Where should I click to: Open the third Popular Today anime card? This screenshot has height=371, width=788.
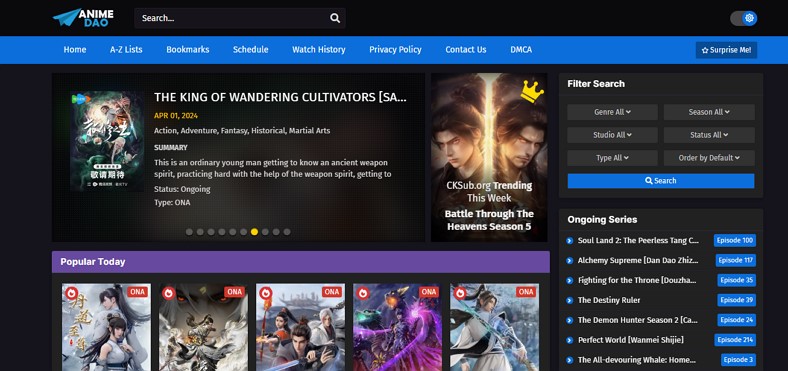tap(300, 327)
